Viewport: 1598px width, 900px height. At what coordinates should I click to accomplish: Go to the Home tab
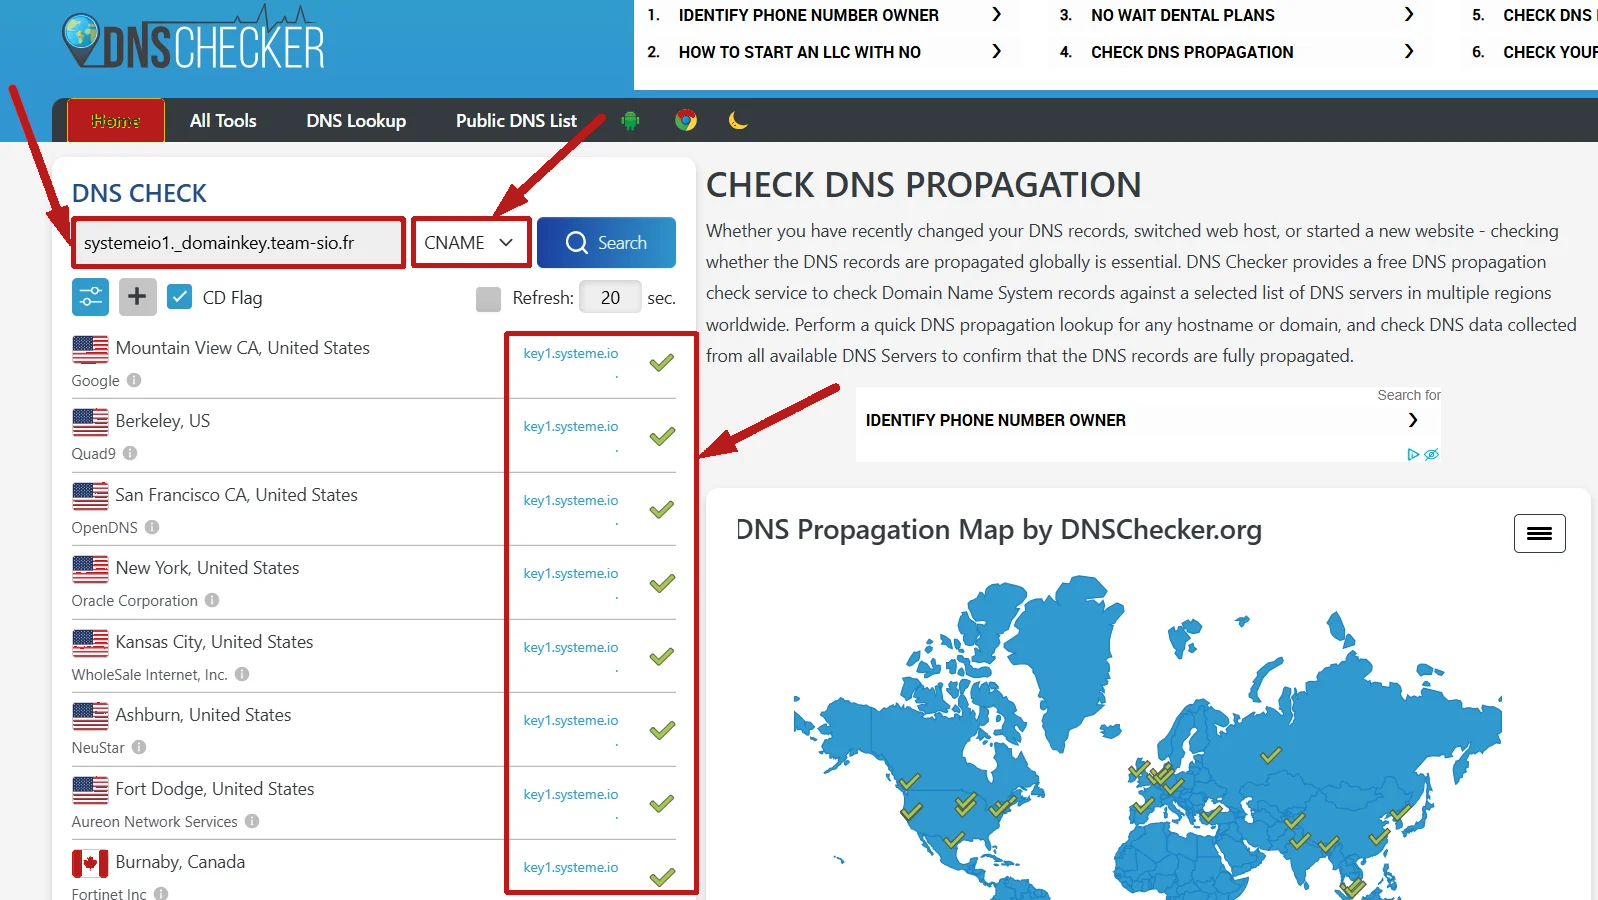tap(116, 121)
